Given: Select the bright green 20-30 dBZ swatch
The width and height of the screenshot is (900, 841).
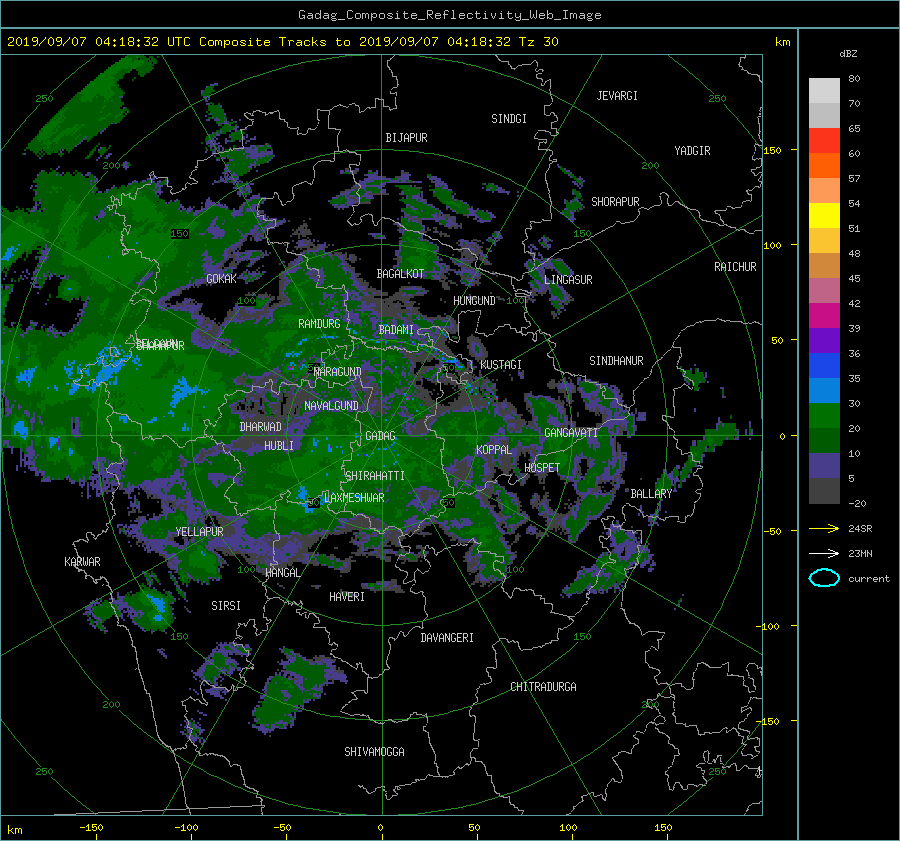Looking at the screenshot, I should [x=824, y=416].
